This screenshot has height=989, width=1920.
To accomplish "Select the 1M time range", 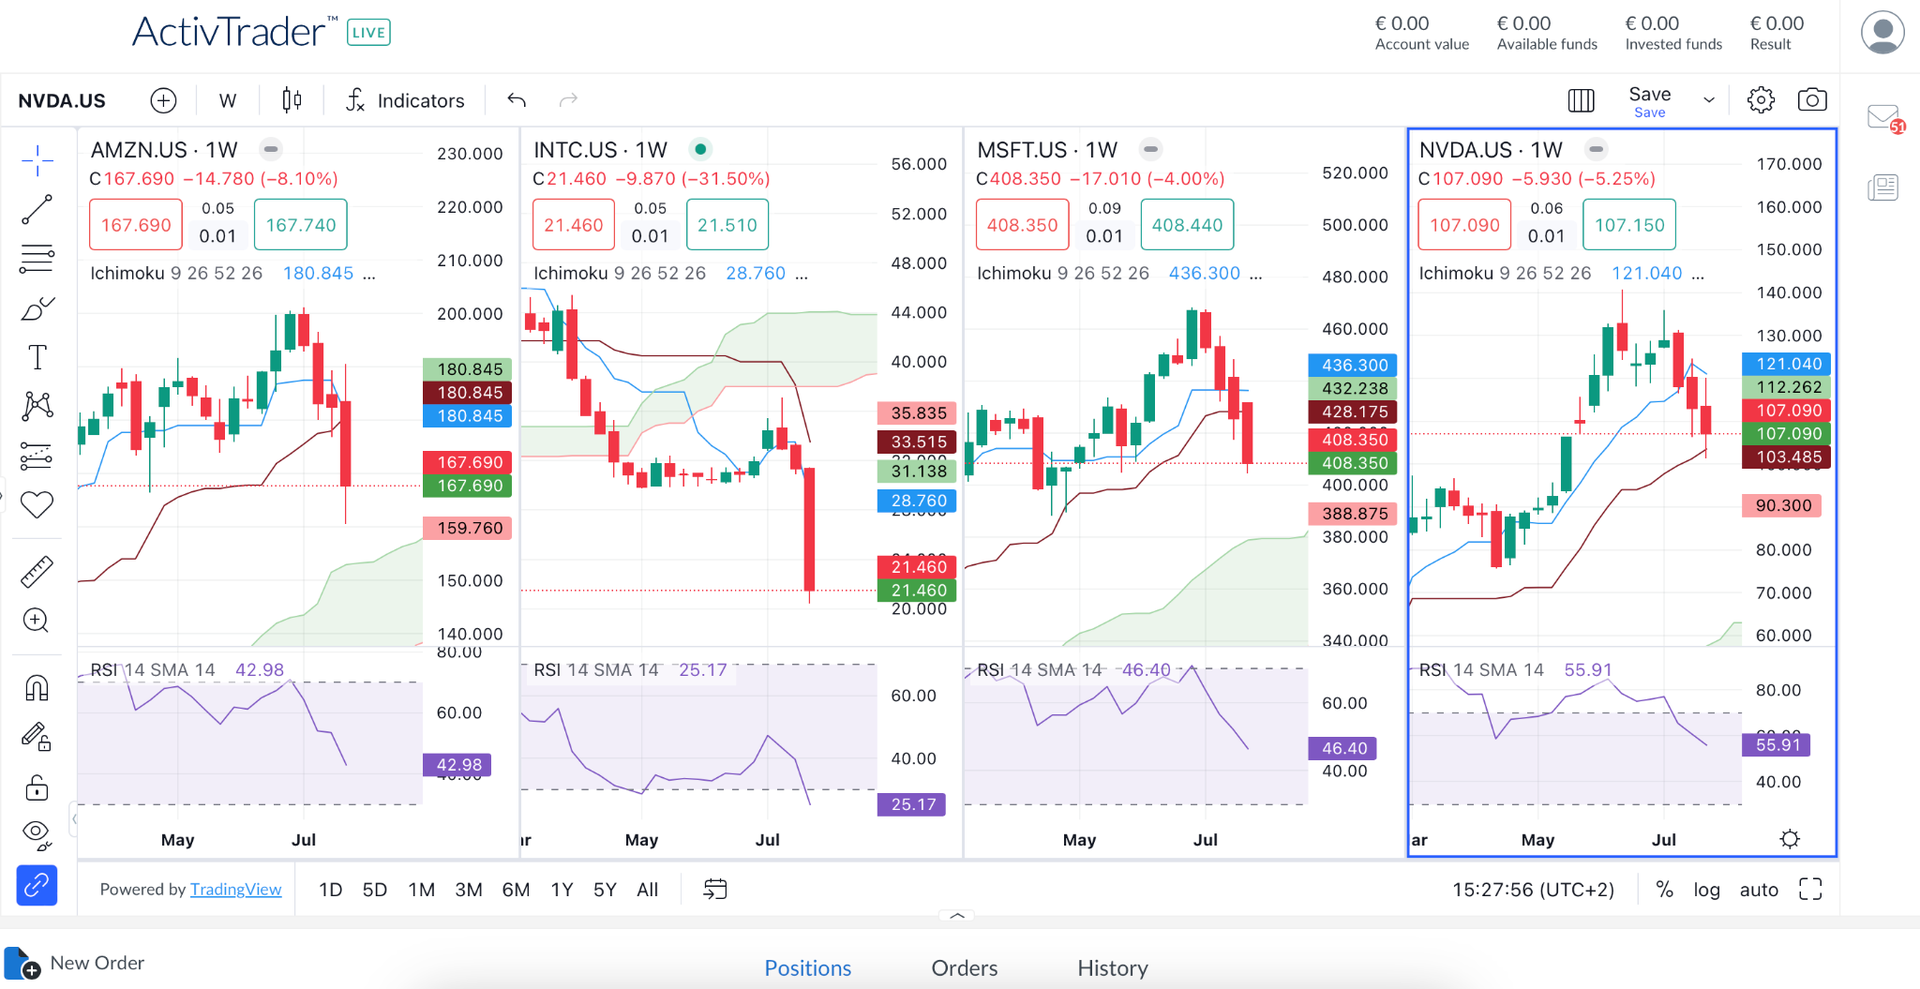I will [x=422, y=889].
